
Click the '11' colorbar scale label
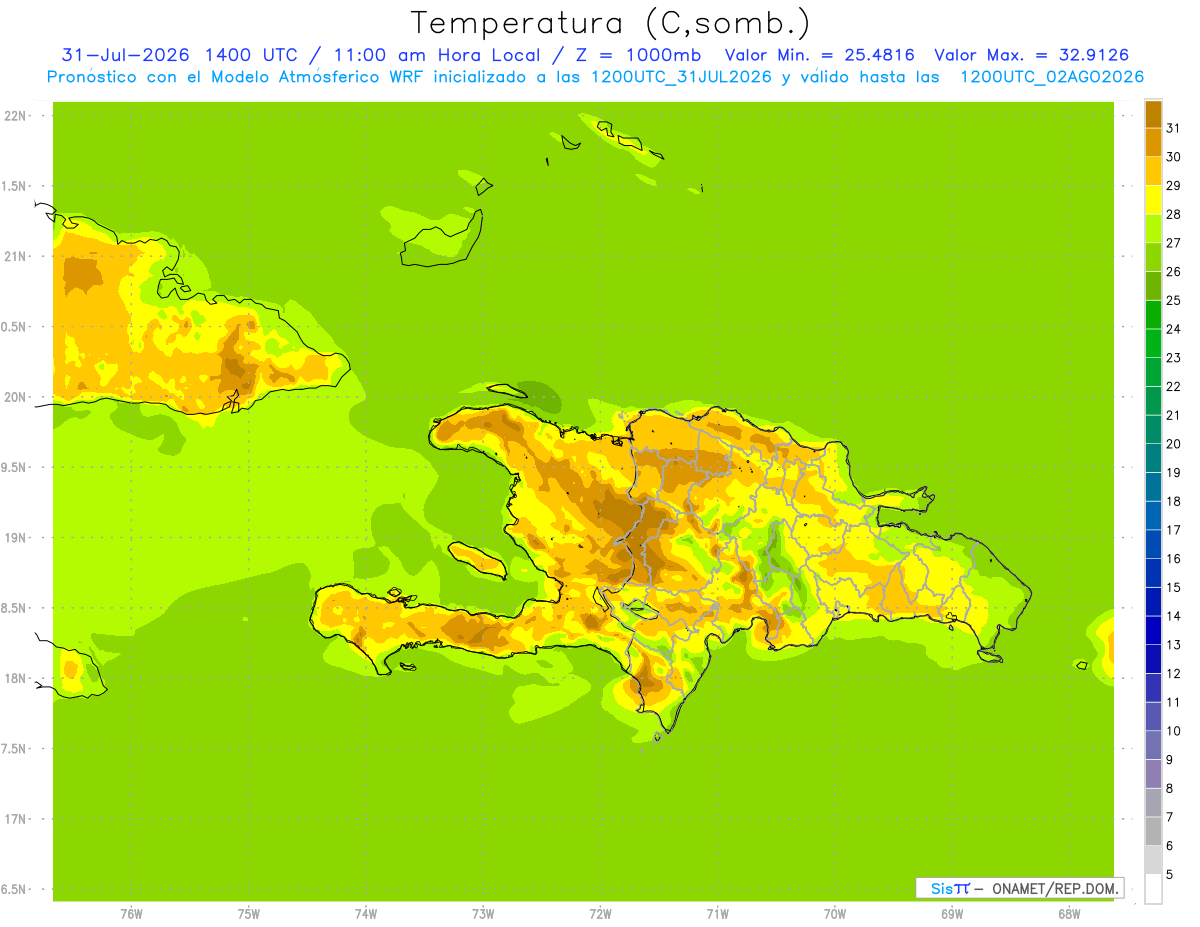[1173, 702]
